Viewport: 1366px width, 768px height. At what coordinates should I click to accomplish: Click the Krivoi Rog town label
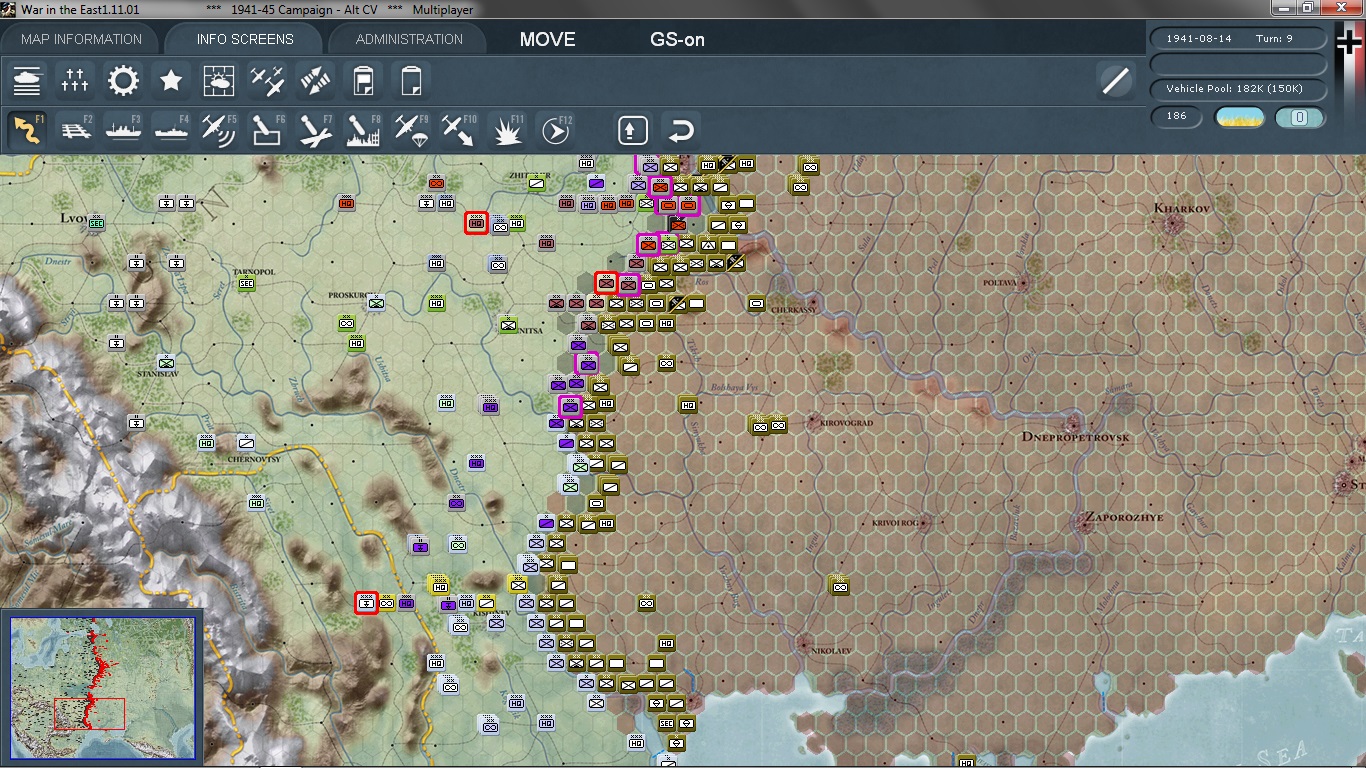895,522
